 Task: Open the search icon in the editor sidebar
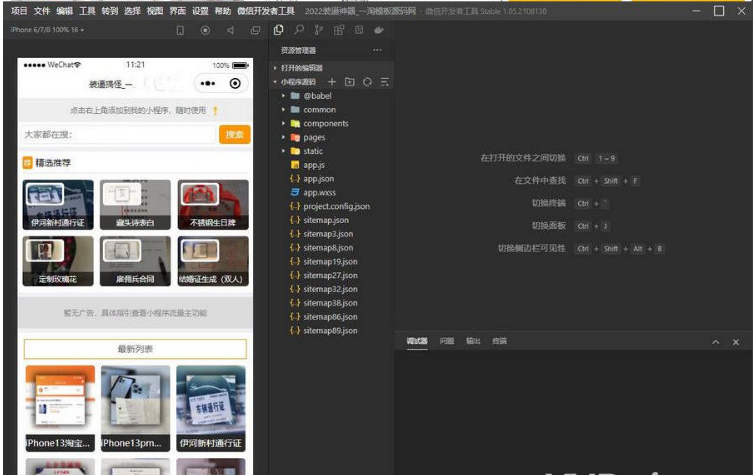click(299, 30)
